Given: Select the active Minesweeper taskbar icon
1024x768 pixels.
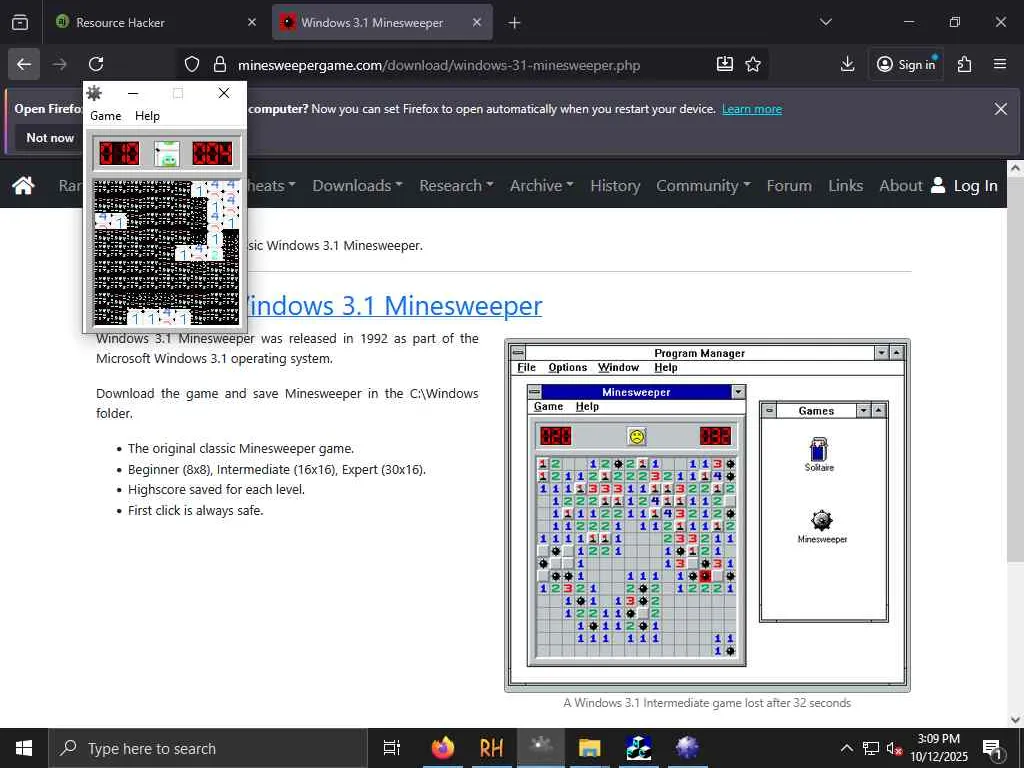Looking at the screenshot, I should (x=541, y=748).
